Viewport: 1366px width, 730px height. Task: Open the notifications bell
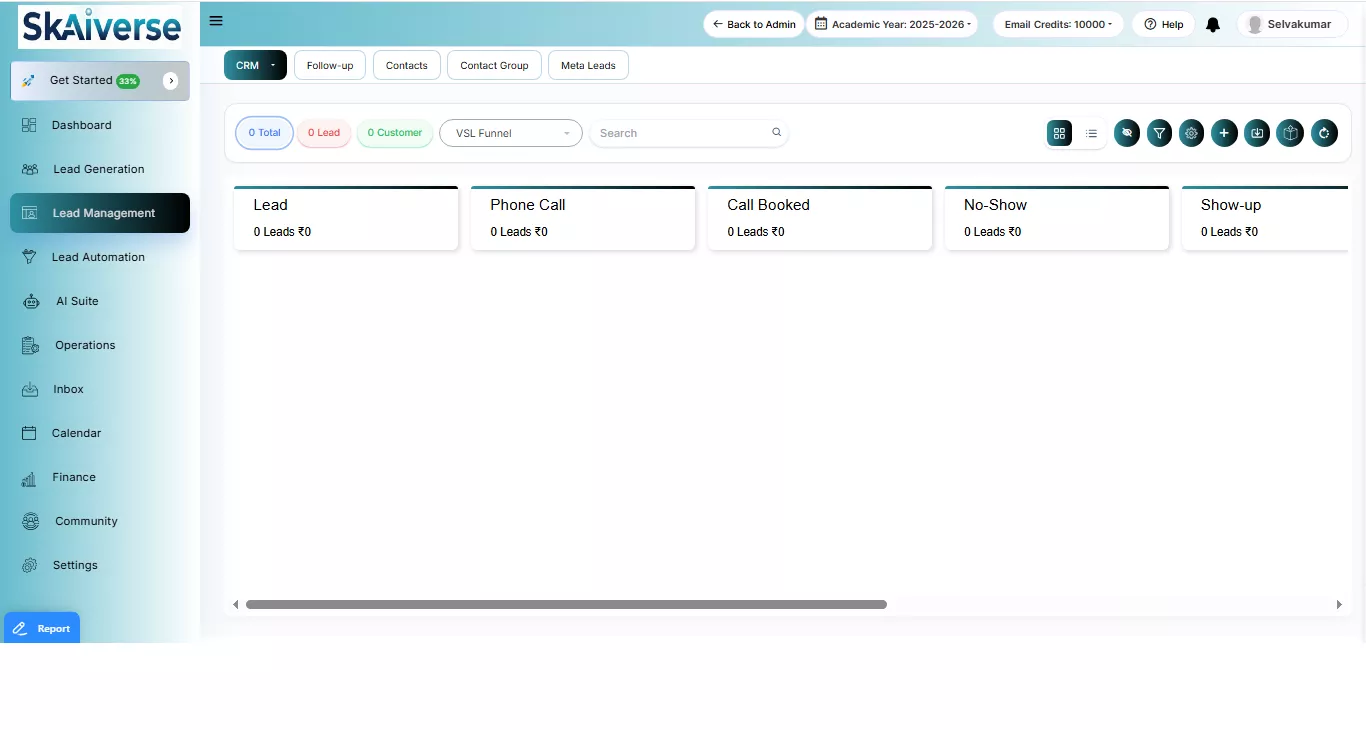pos(1213,25)
